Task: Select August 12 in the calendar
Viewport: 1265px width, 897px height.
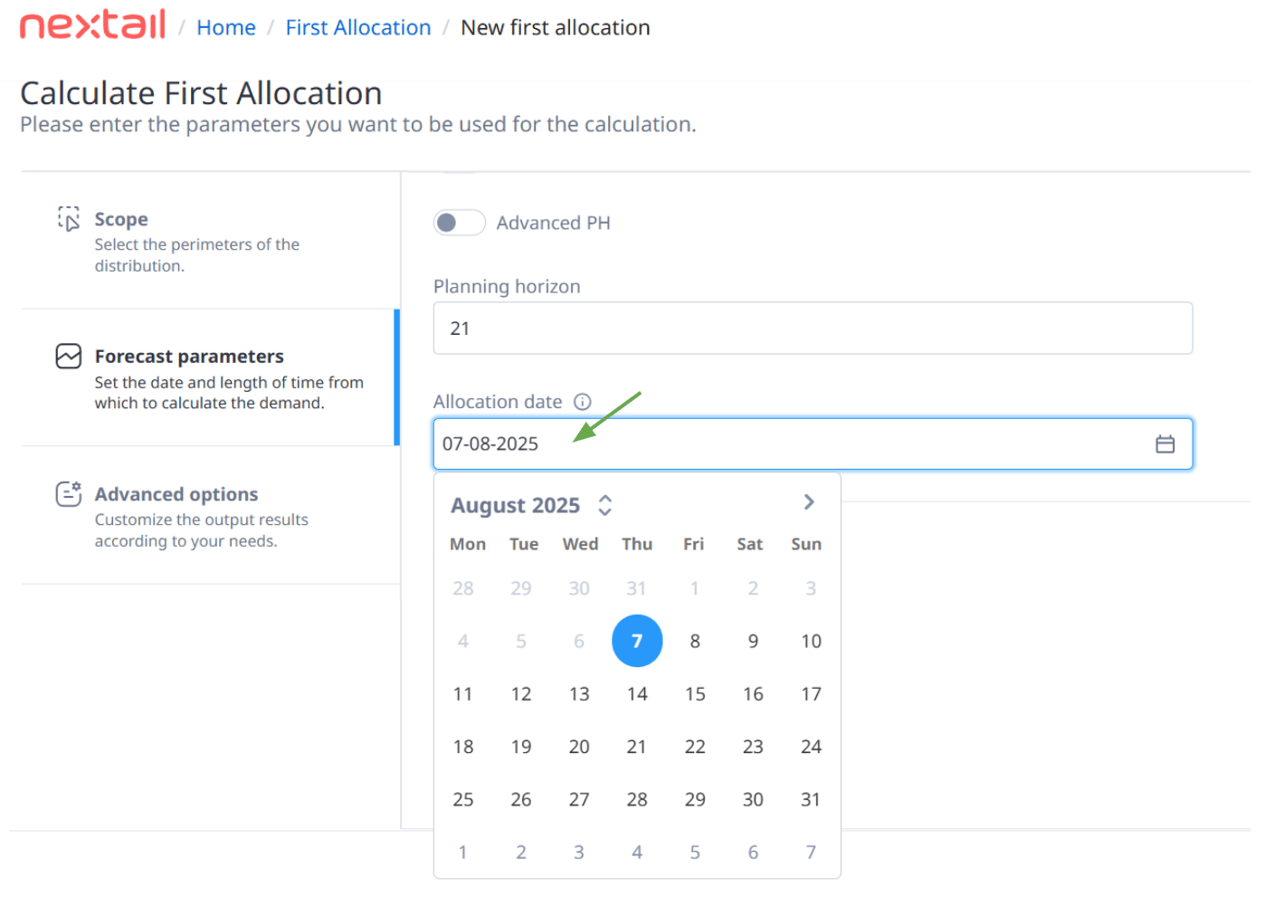Action: click(521, 694)
